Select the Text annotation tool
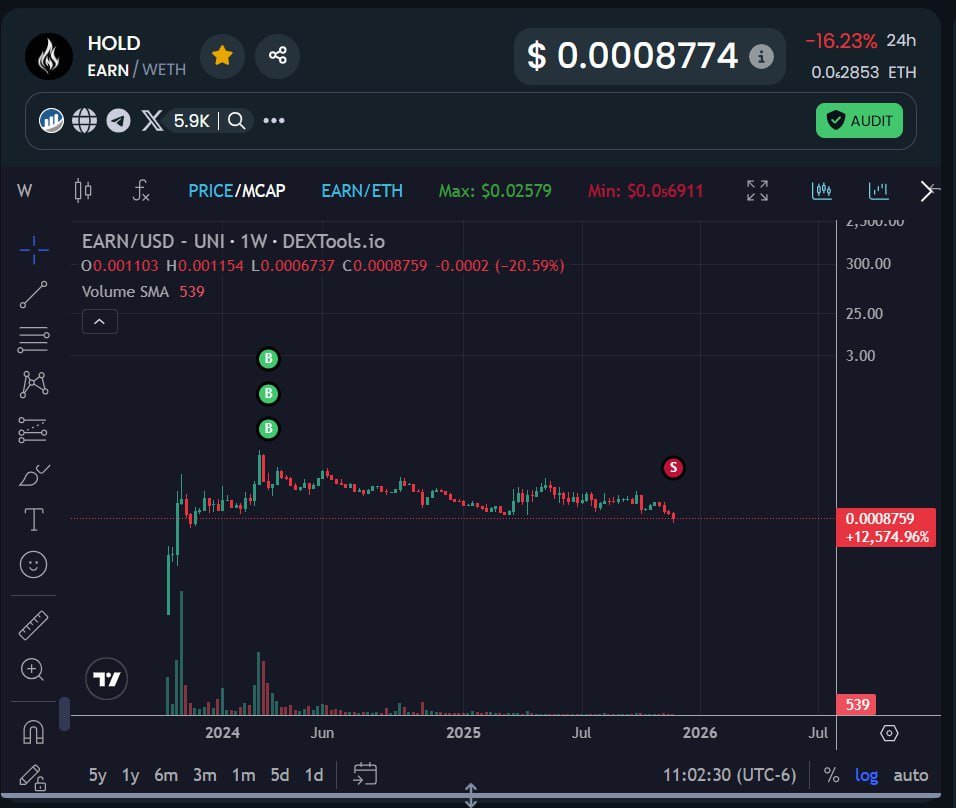This screenshot has height=808, width=956. coord(34,520)
